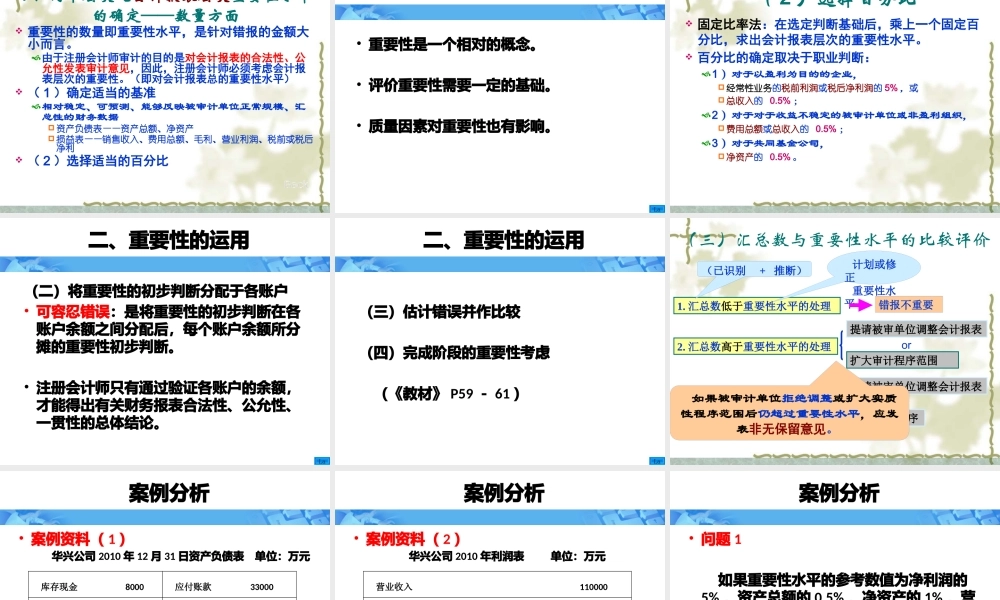
Task: Click the line 净资产的 0.5%。
Action: pyautogui.click(x=761, y=157)
